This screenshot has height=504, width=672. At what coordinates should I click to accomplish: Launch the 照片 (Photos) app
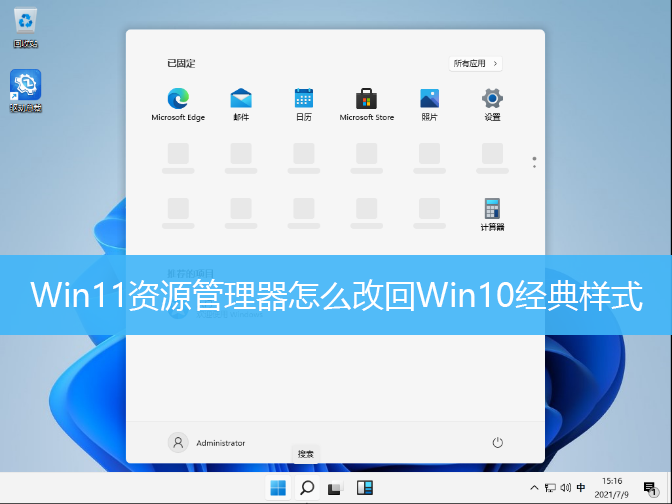pos(429,99)
